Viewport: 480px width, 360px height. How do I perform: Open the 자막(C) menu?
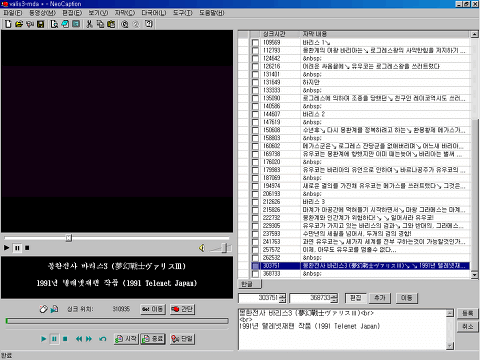(125, 13)
